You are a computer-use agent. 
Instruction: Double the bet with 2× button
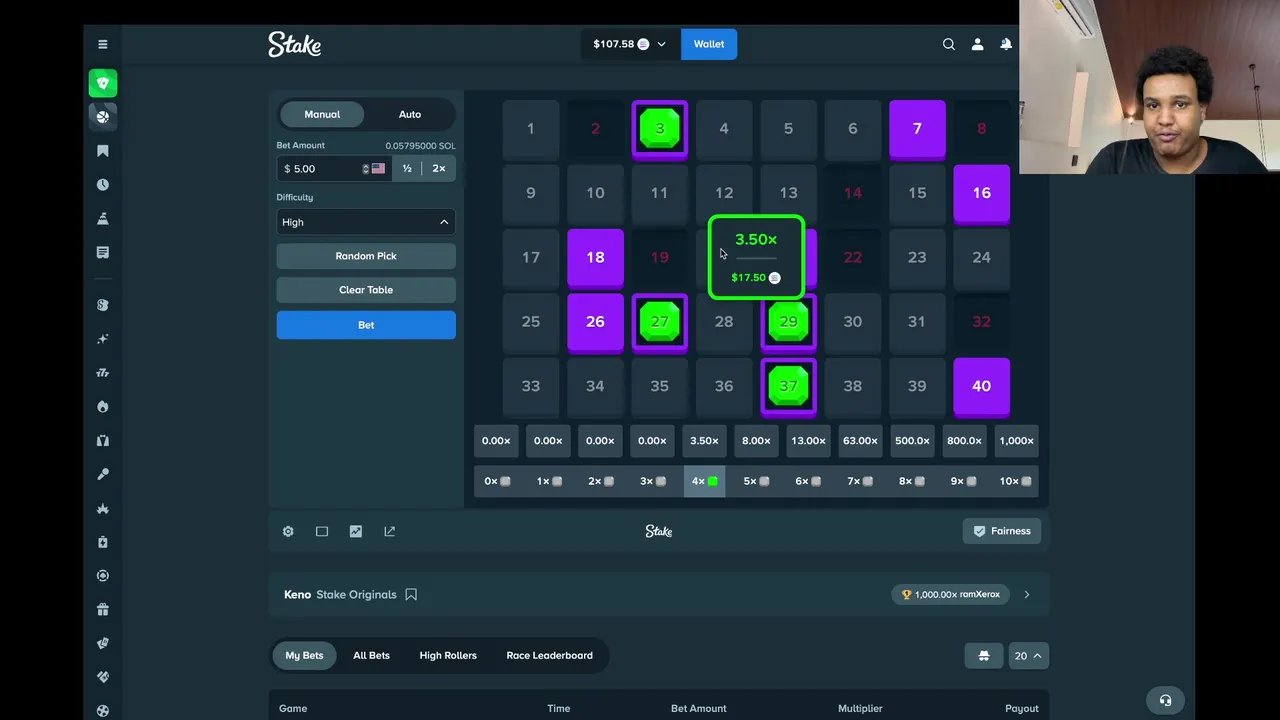(439, 169)
